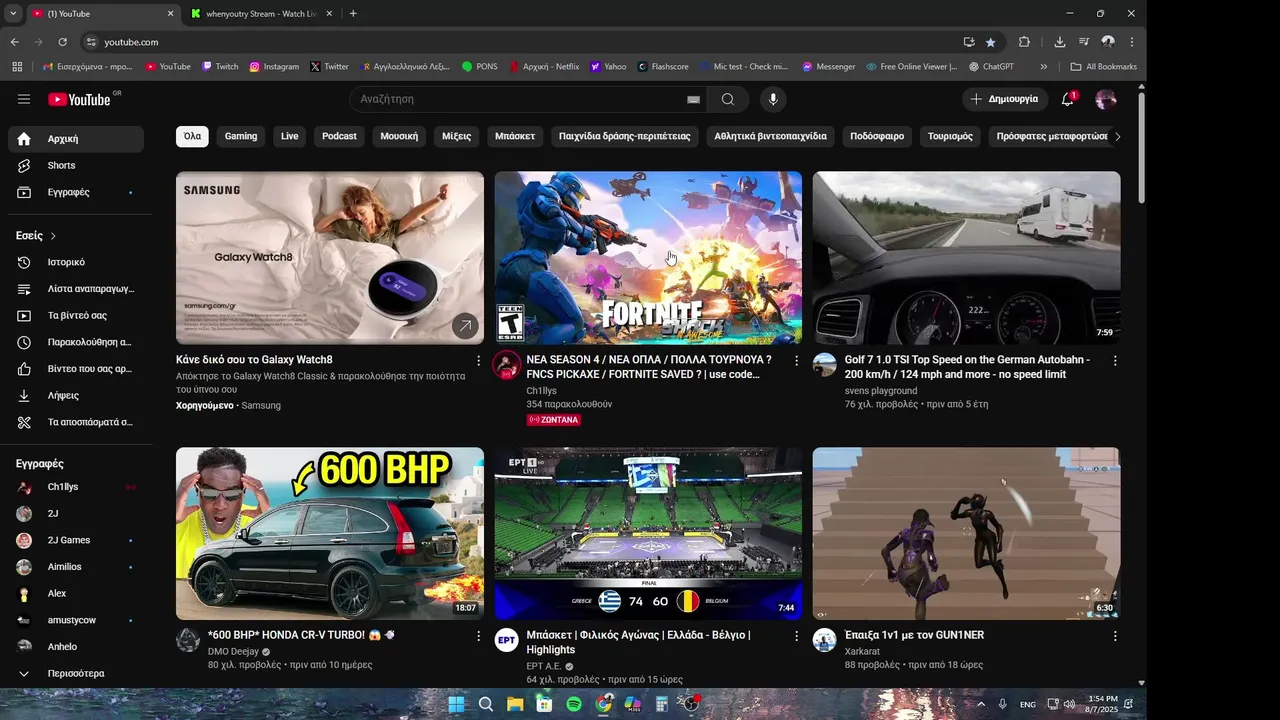
Task: Expand Περισσότερα in subscriptions list
Action: [x=76, y=673]
